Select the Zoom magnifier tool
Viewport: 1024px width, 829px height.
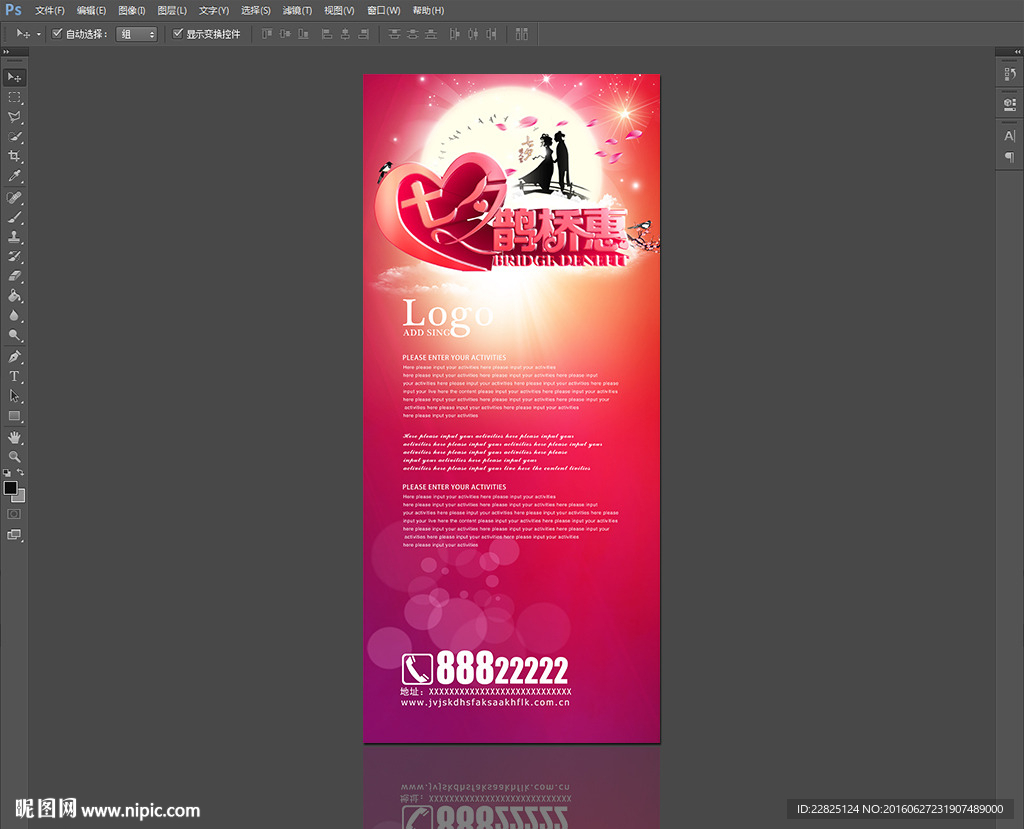pyautogui.click(x=14, y=456)
